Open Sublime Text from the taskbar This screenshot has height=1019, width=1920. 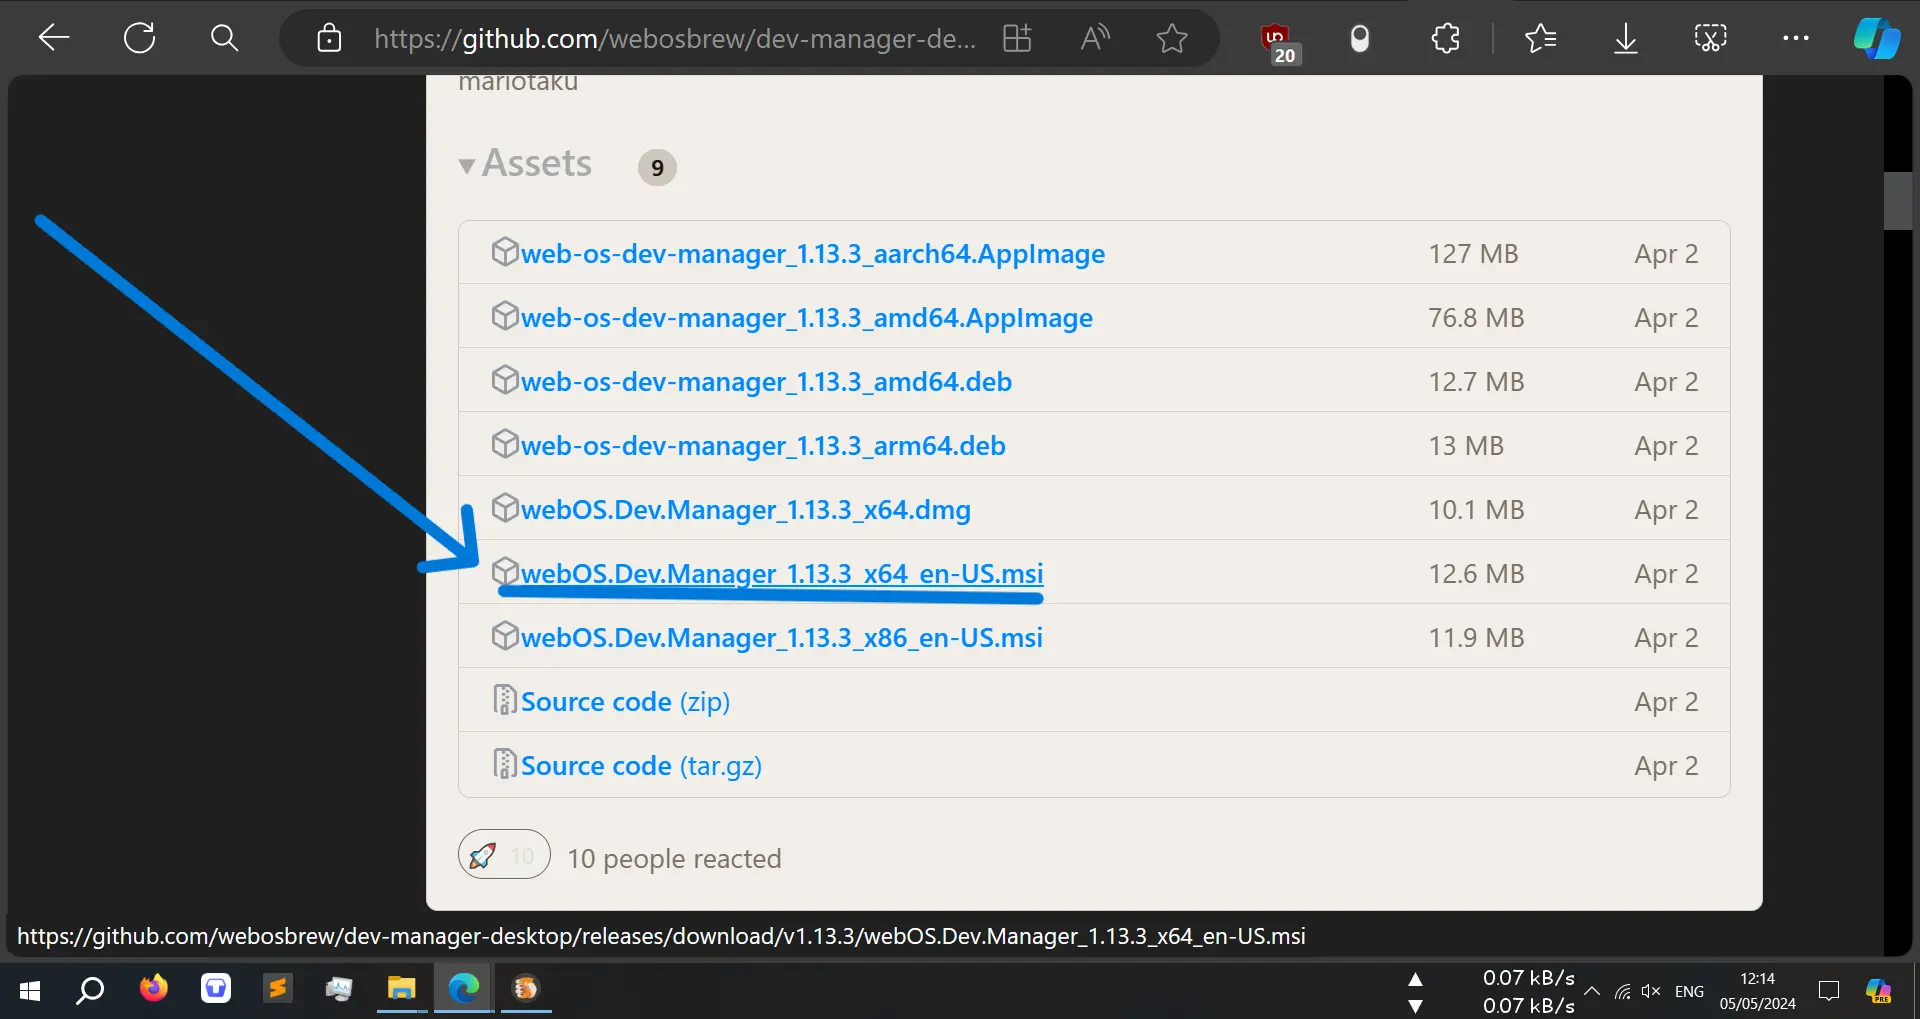[x=277, y=988]
